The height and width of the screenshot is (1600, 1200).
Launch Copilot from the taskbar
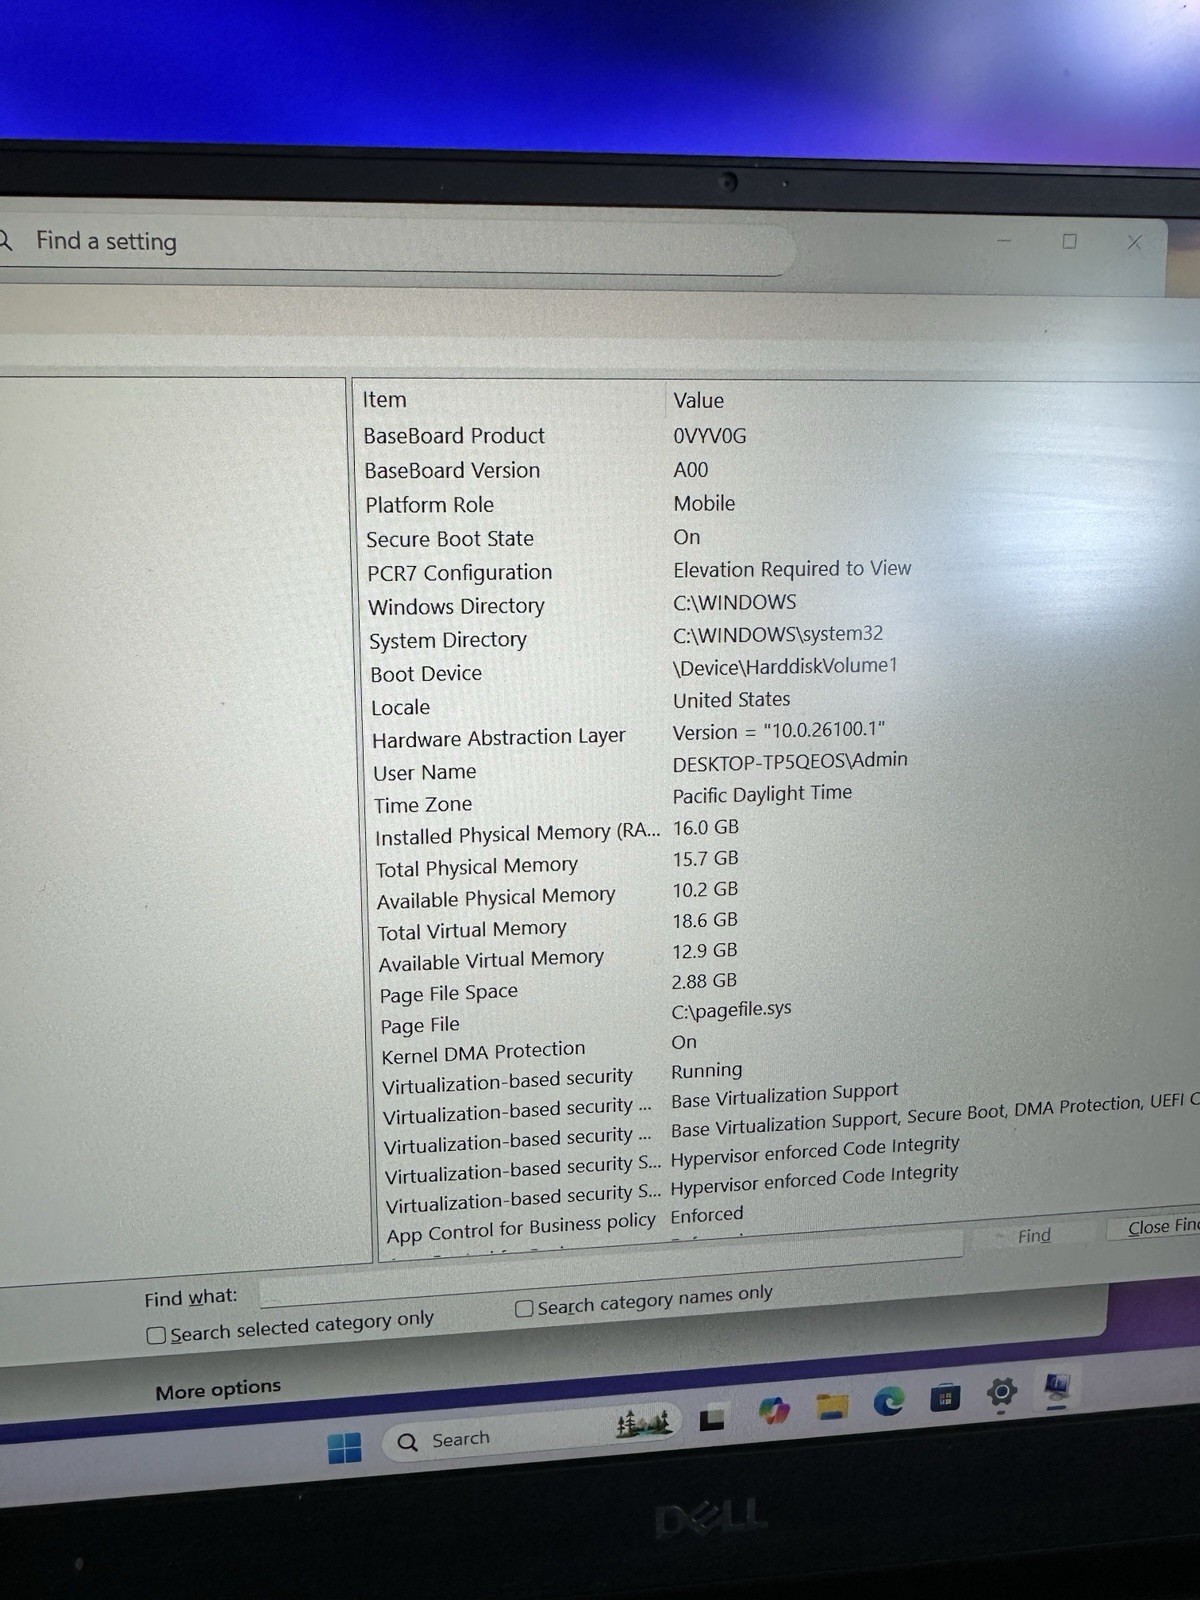pos(774,1410)
